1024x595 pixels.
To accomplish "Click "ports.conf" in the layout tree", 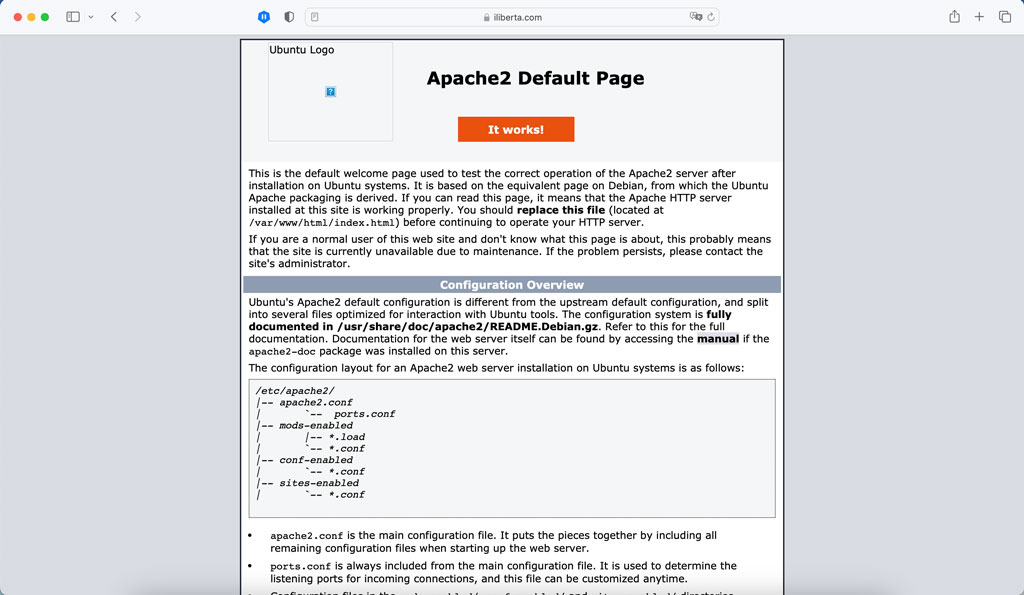I will coord(364,414).
